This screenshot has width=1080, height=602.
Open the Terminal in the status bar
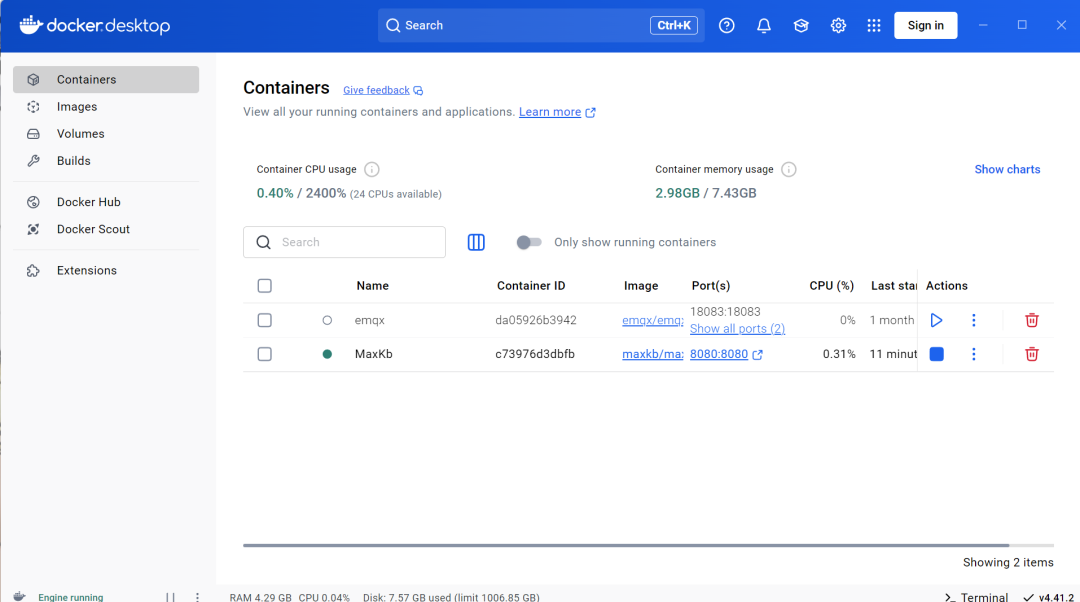pos(976,596)
